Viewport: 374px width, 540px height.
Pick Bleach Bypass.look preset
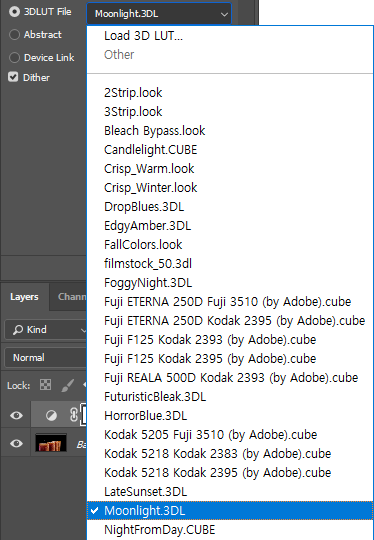[x=230, y=131]
